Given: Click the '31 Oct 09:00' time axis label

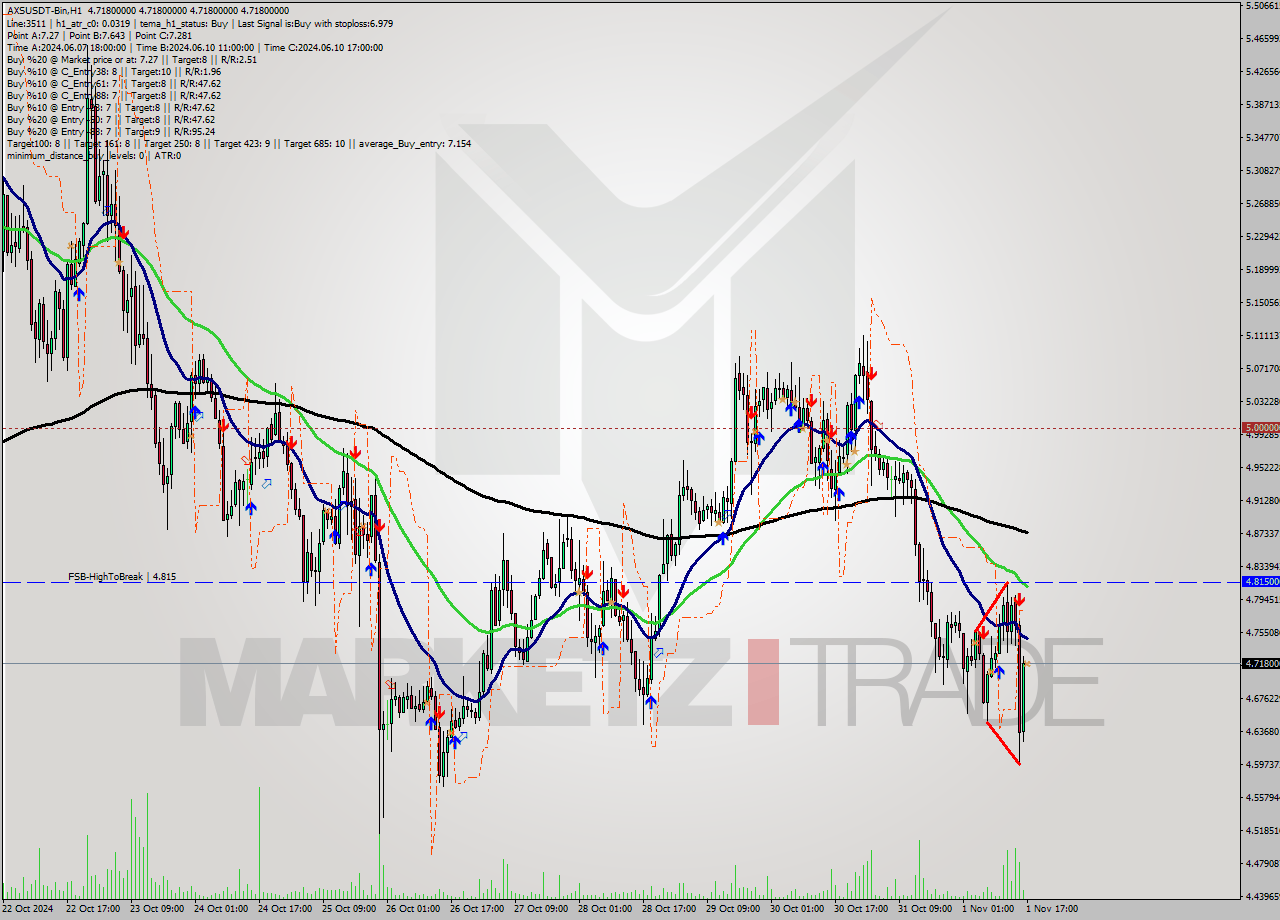Looking at the screenshot, I should coord(925,909).
